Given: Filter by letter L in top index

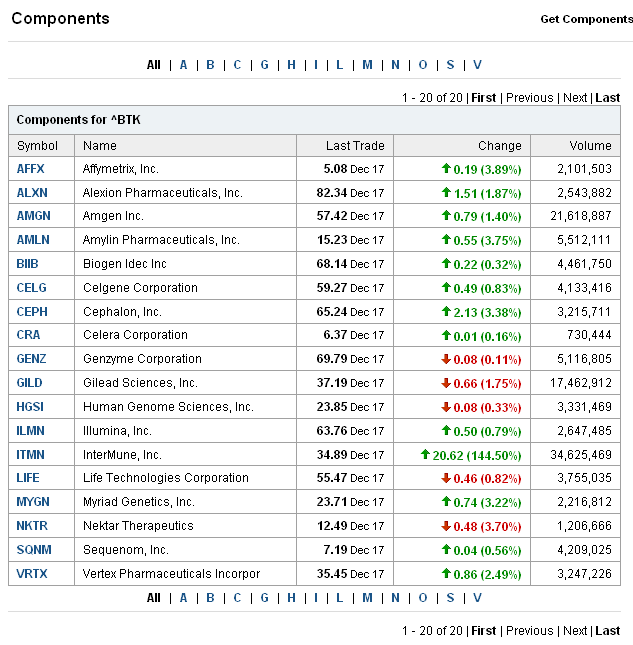Looking at the screenshot, I should 339,65.
